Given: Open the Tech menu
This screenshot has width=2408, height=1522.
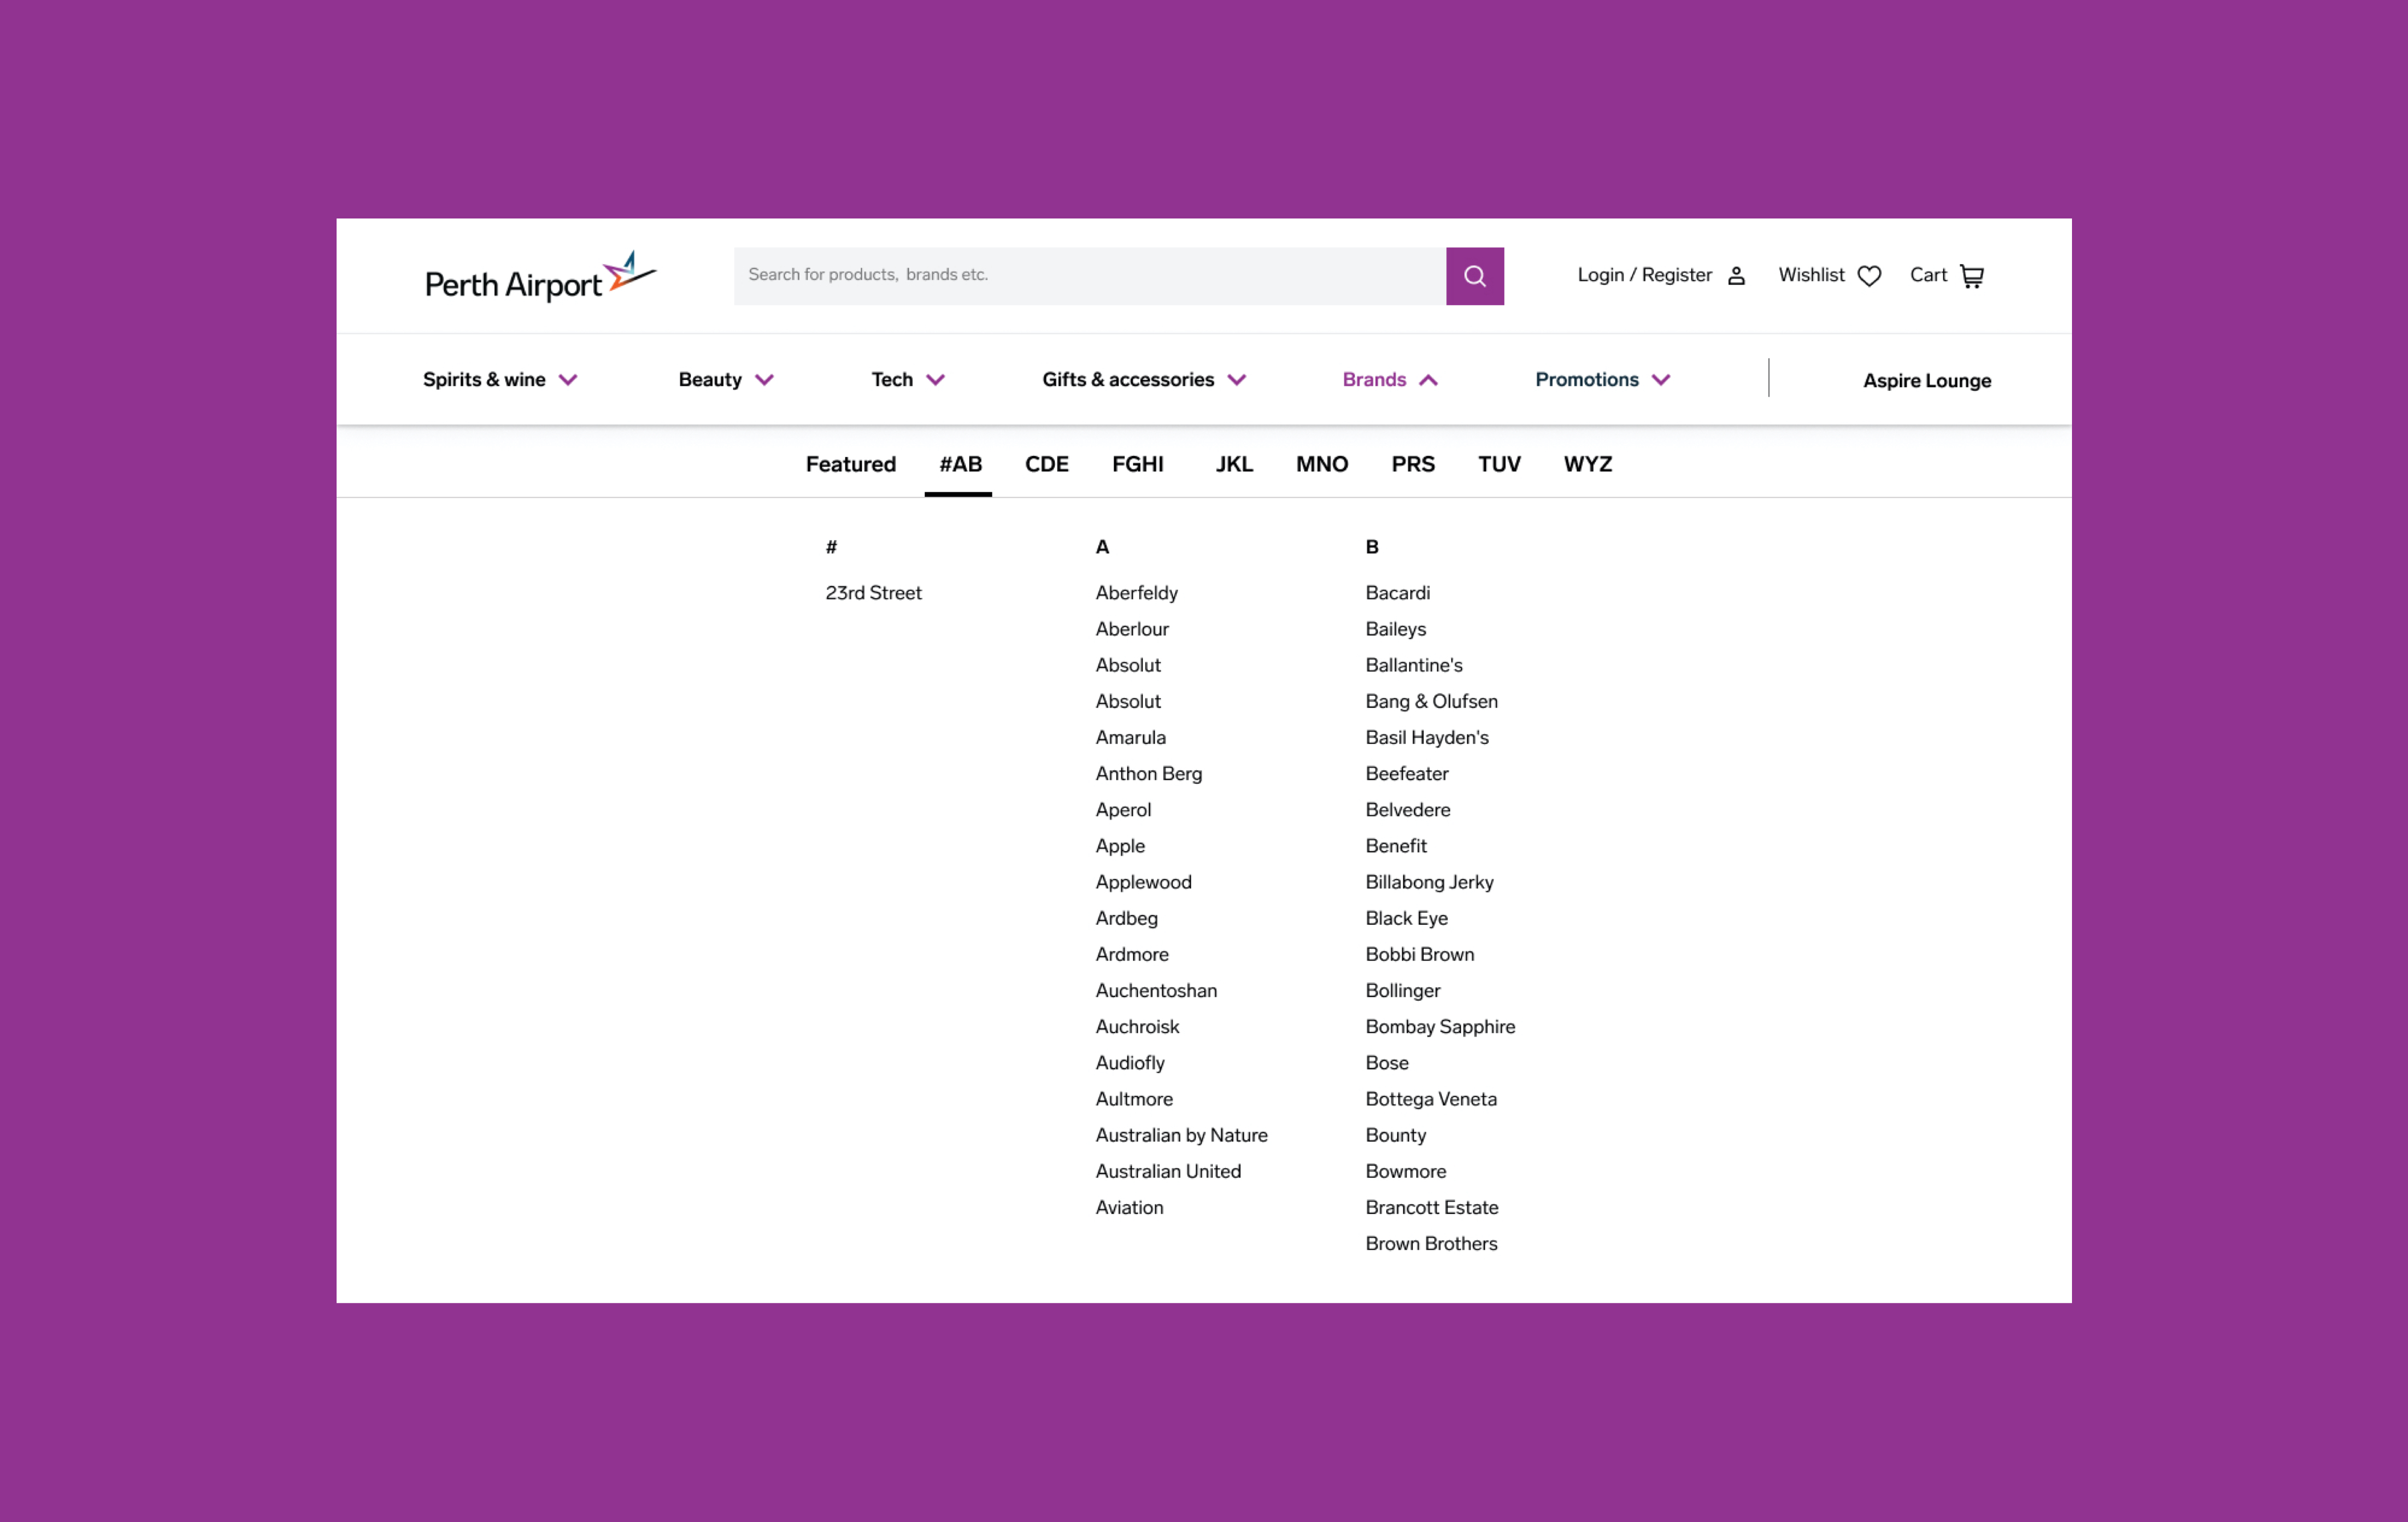Looking at the screenshot, I should coord(892,380).
